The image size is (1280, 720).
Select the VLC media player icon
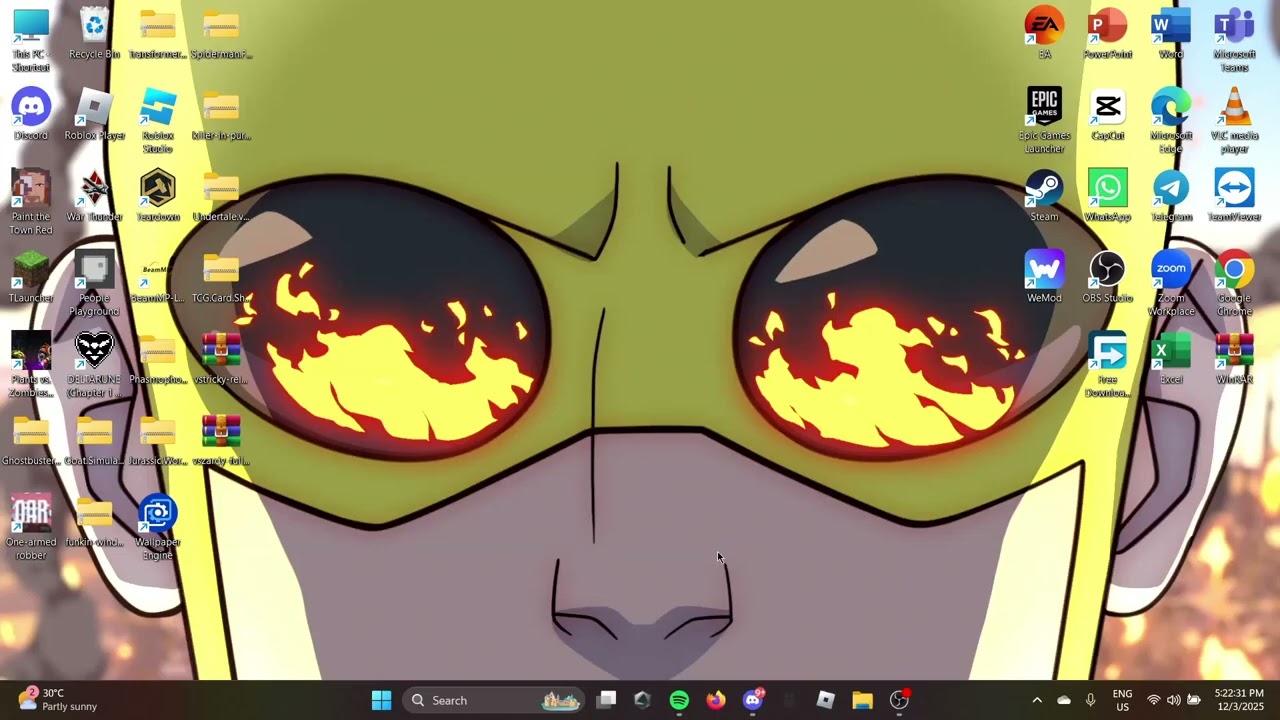1234,121
